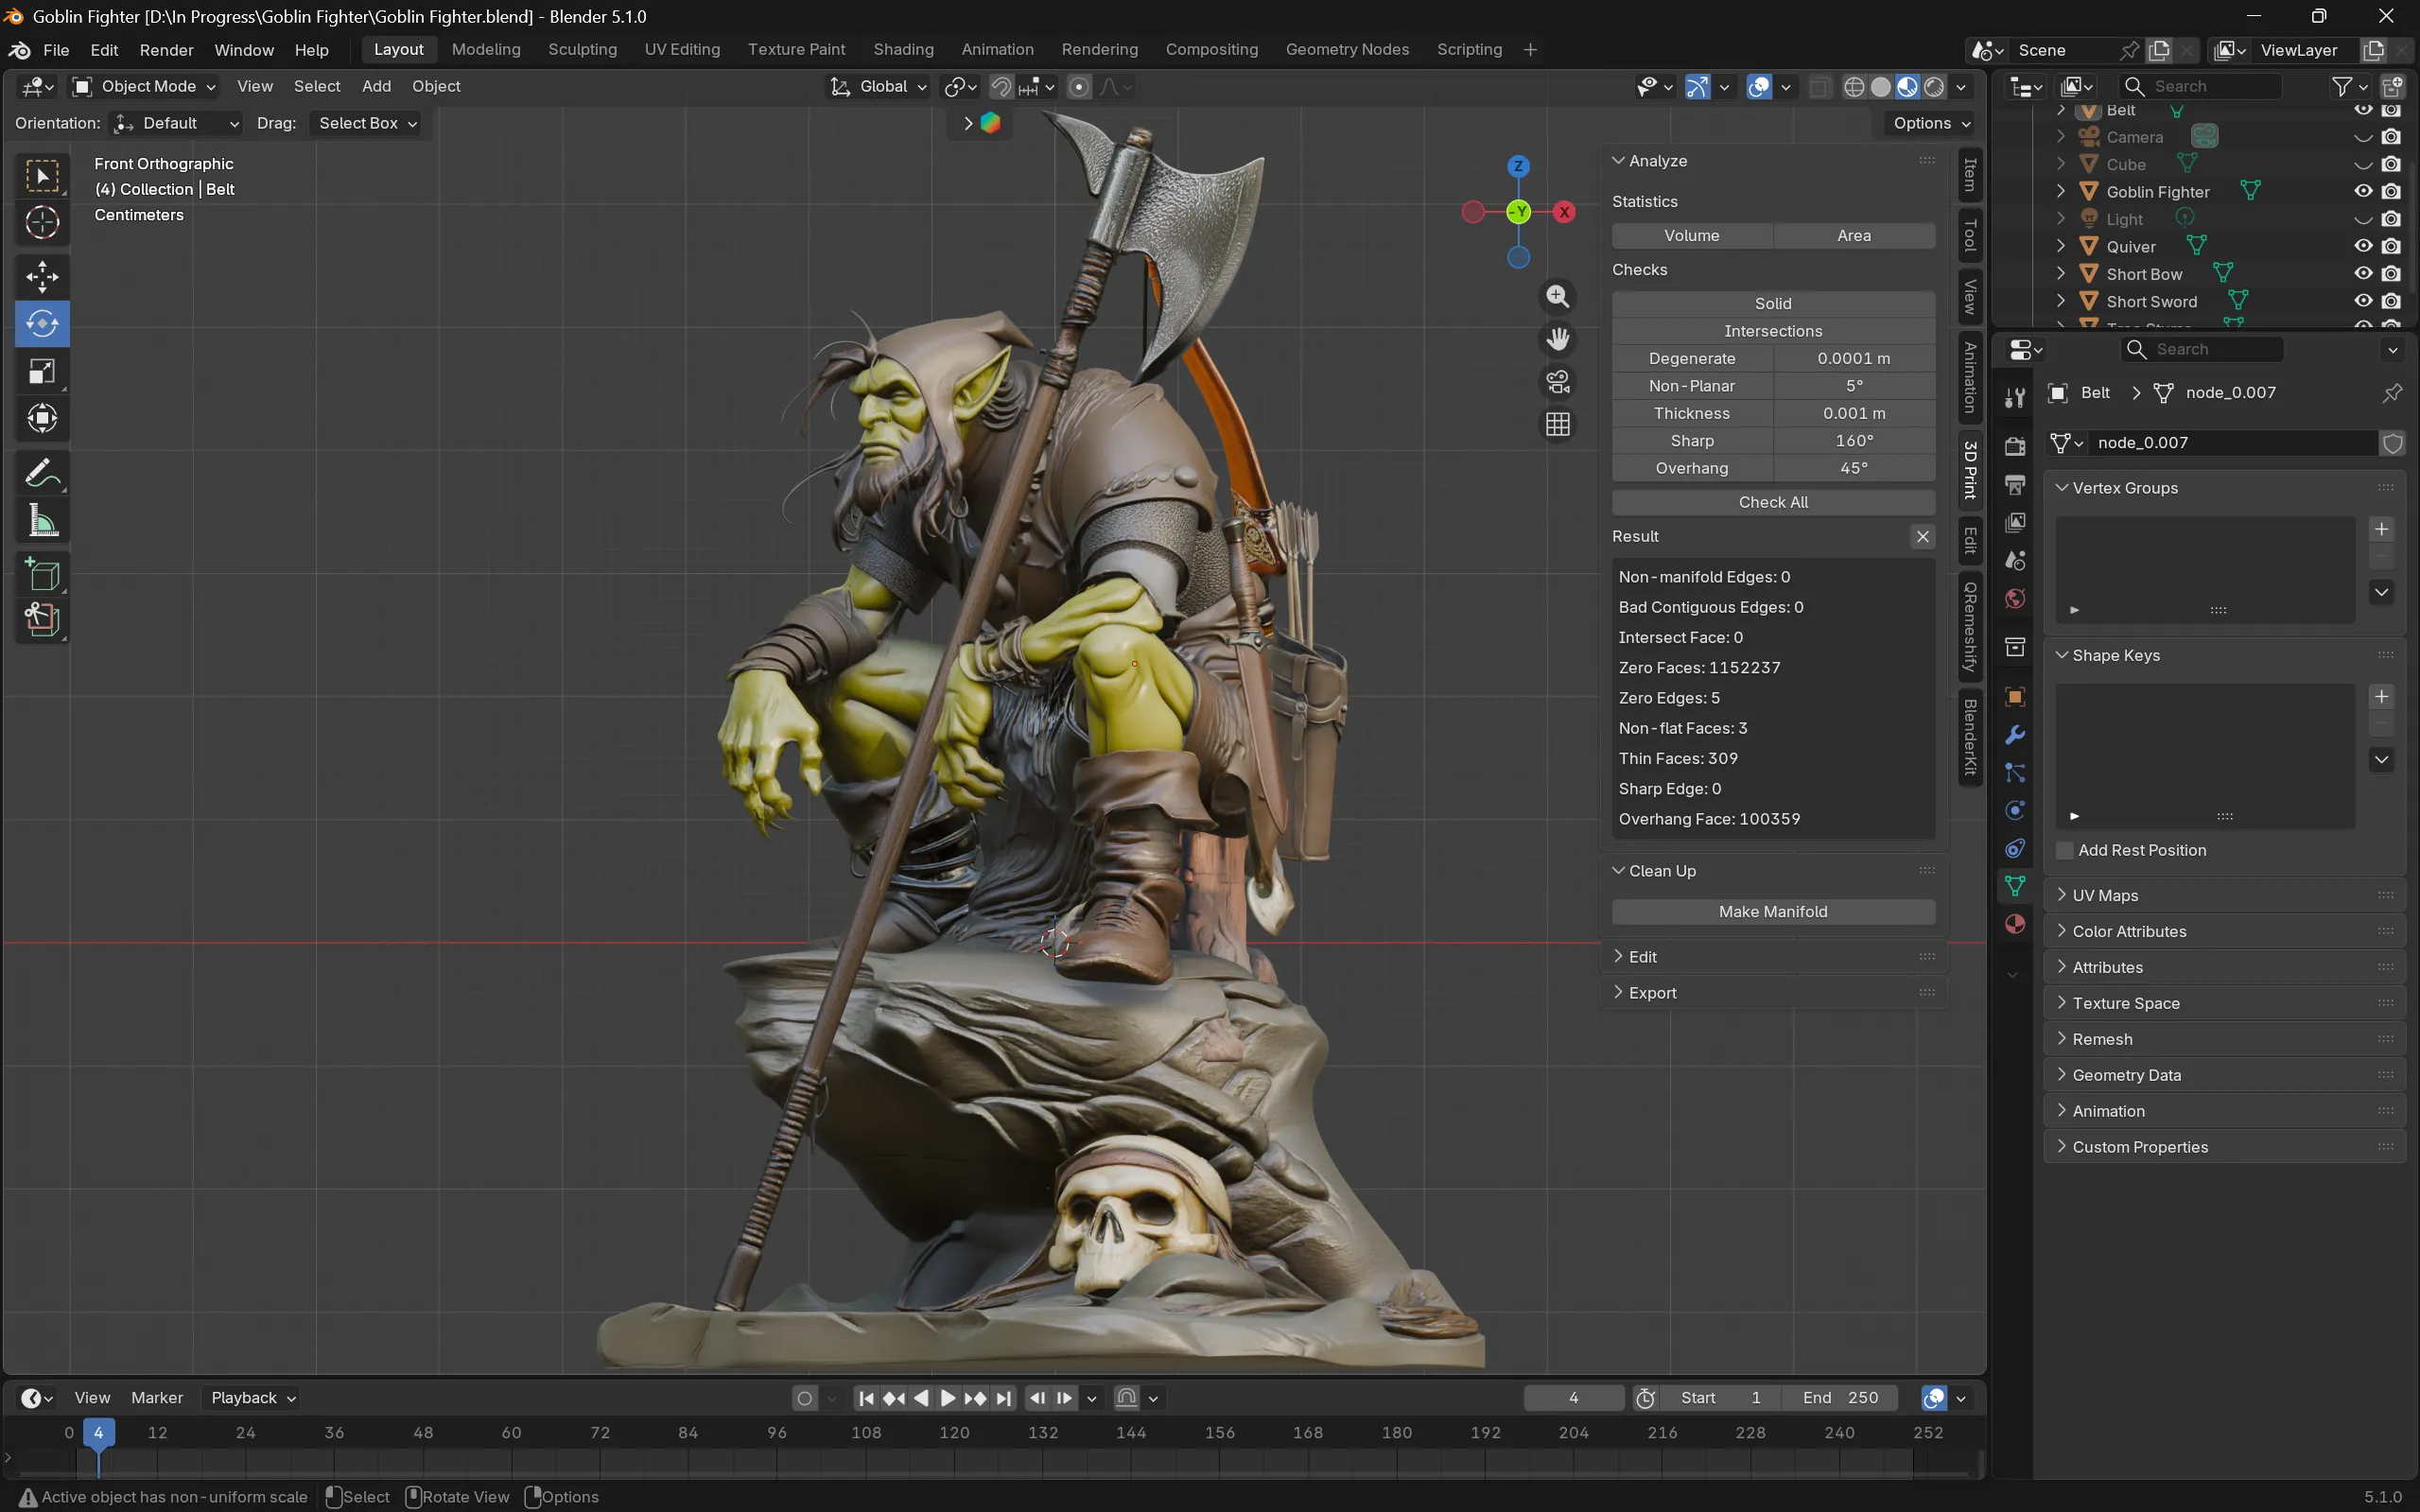Open the BlenderKit sidebar tab
Viewport: 2420px width, 1512px height.
pos(1970,738)
